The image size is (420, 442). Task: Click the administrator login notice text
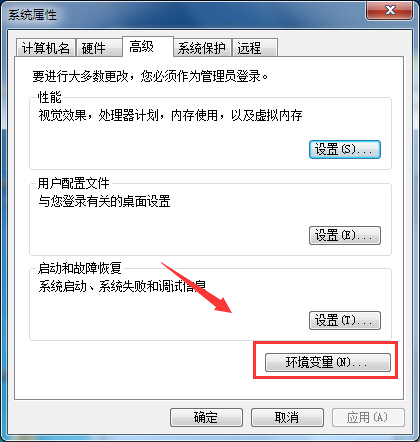click(x=150, y=76)
